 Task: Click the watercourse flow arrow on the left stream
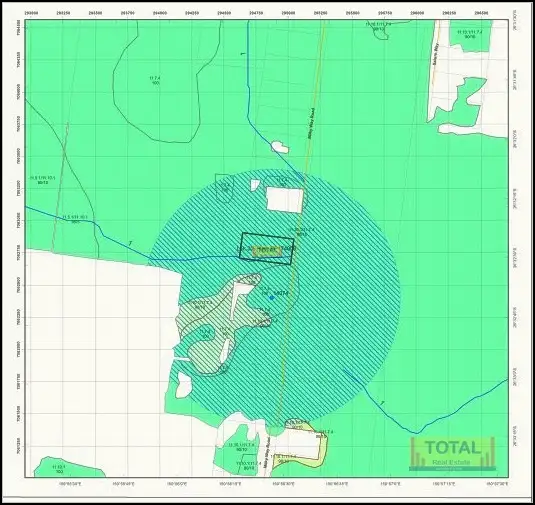[x=130, y=243]
